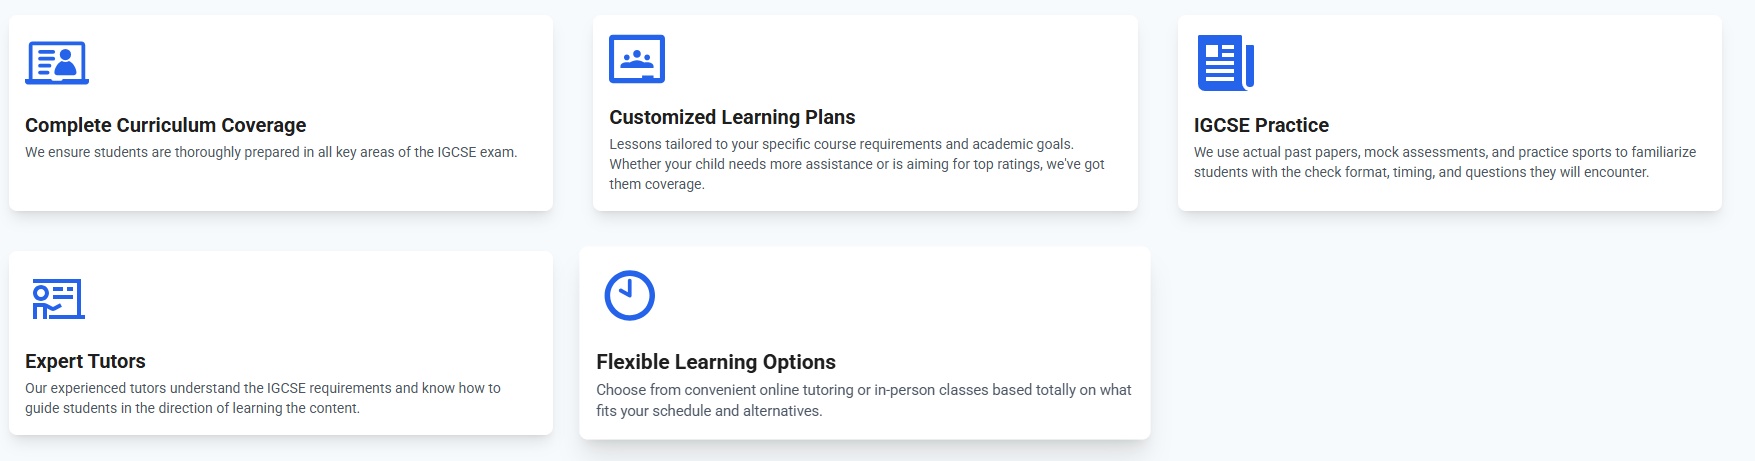Click the paragraph about actual past papers

[1444, 152]
